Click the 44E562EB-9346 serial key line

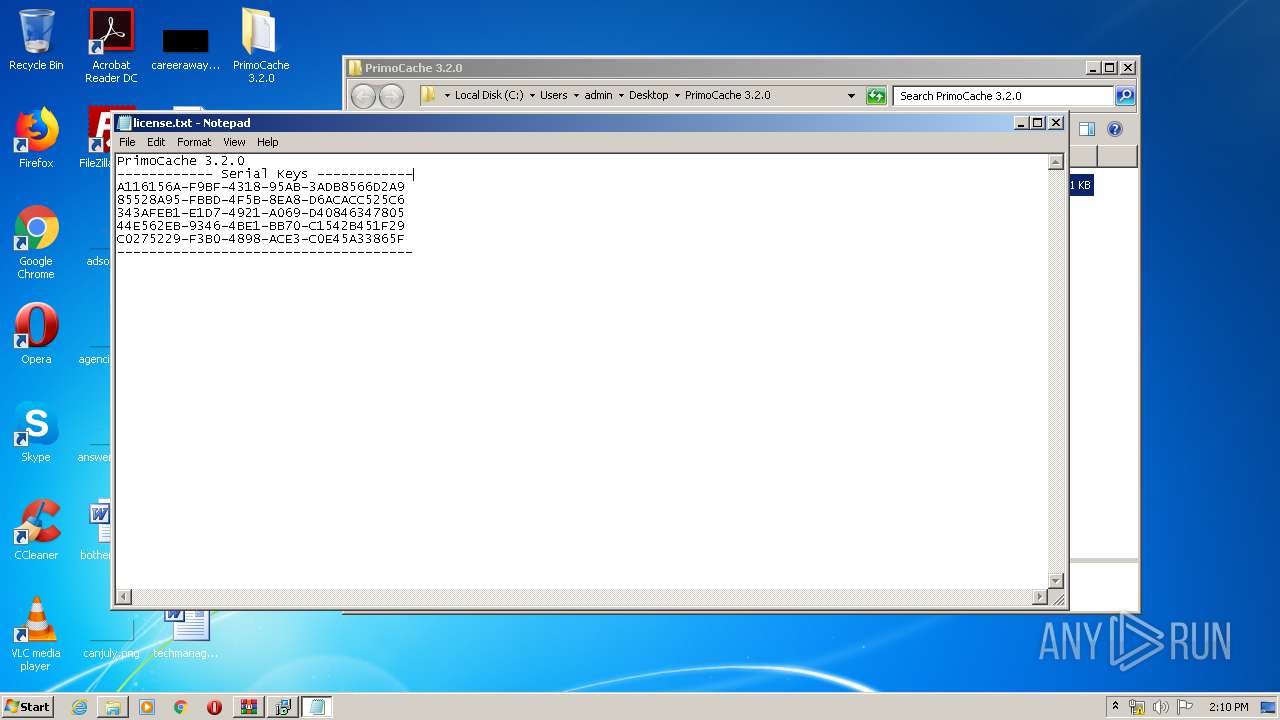[x=261, y=226]
